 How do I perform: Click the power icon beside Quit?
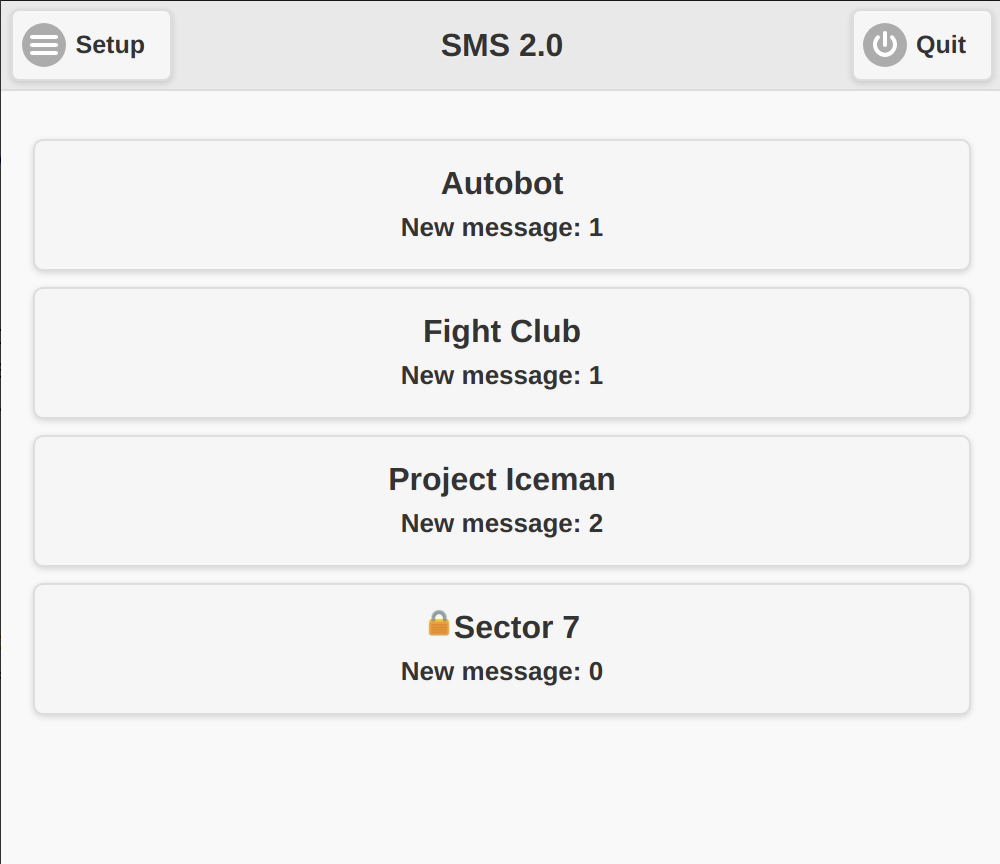(884, 45)
